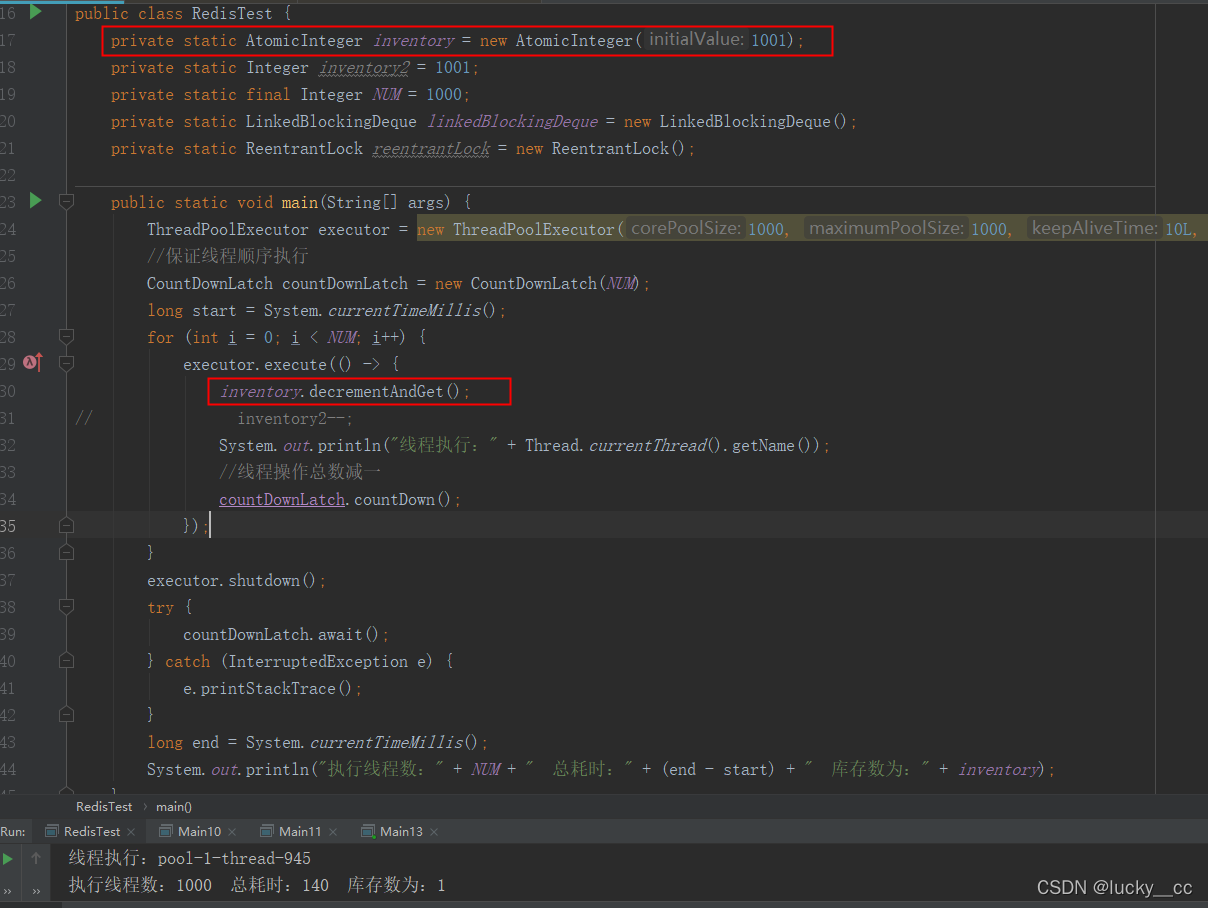Viewport: 1208px width, 908px height.
Task: Click the underlined countDownLatch on line 34
Action: tap(282, 499)
